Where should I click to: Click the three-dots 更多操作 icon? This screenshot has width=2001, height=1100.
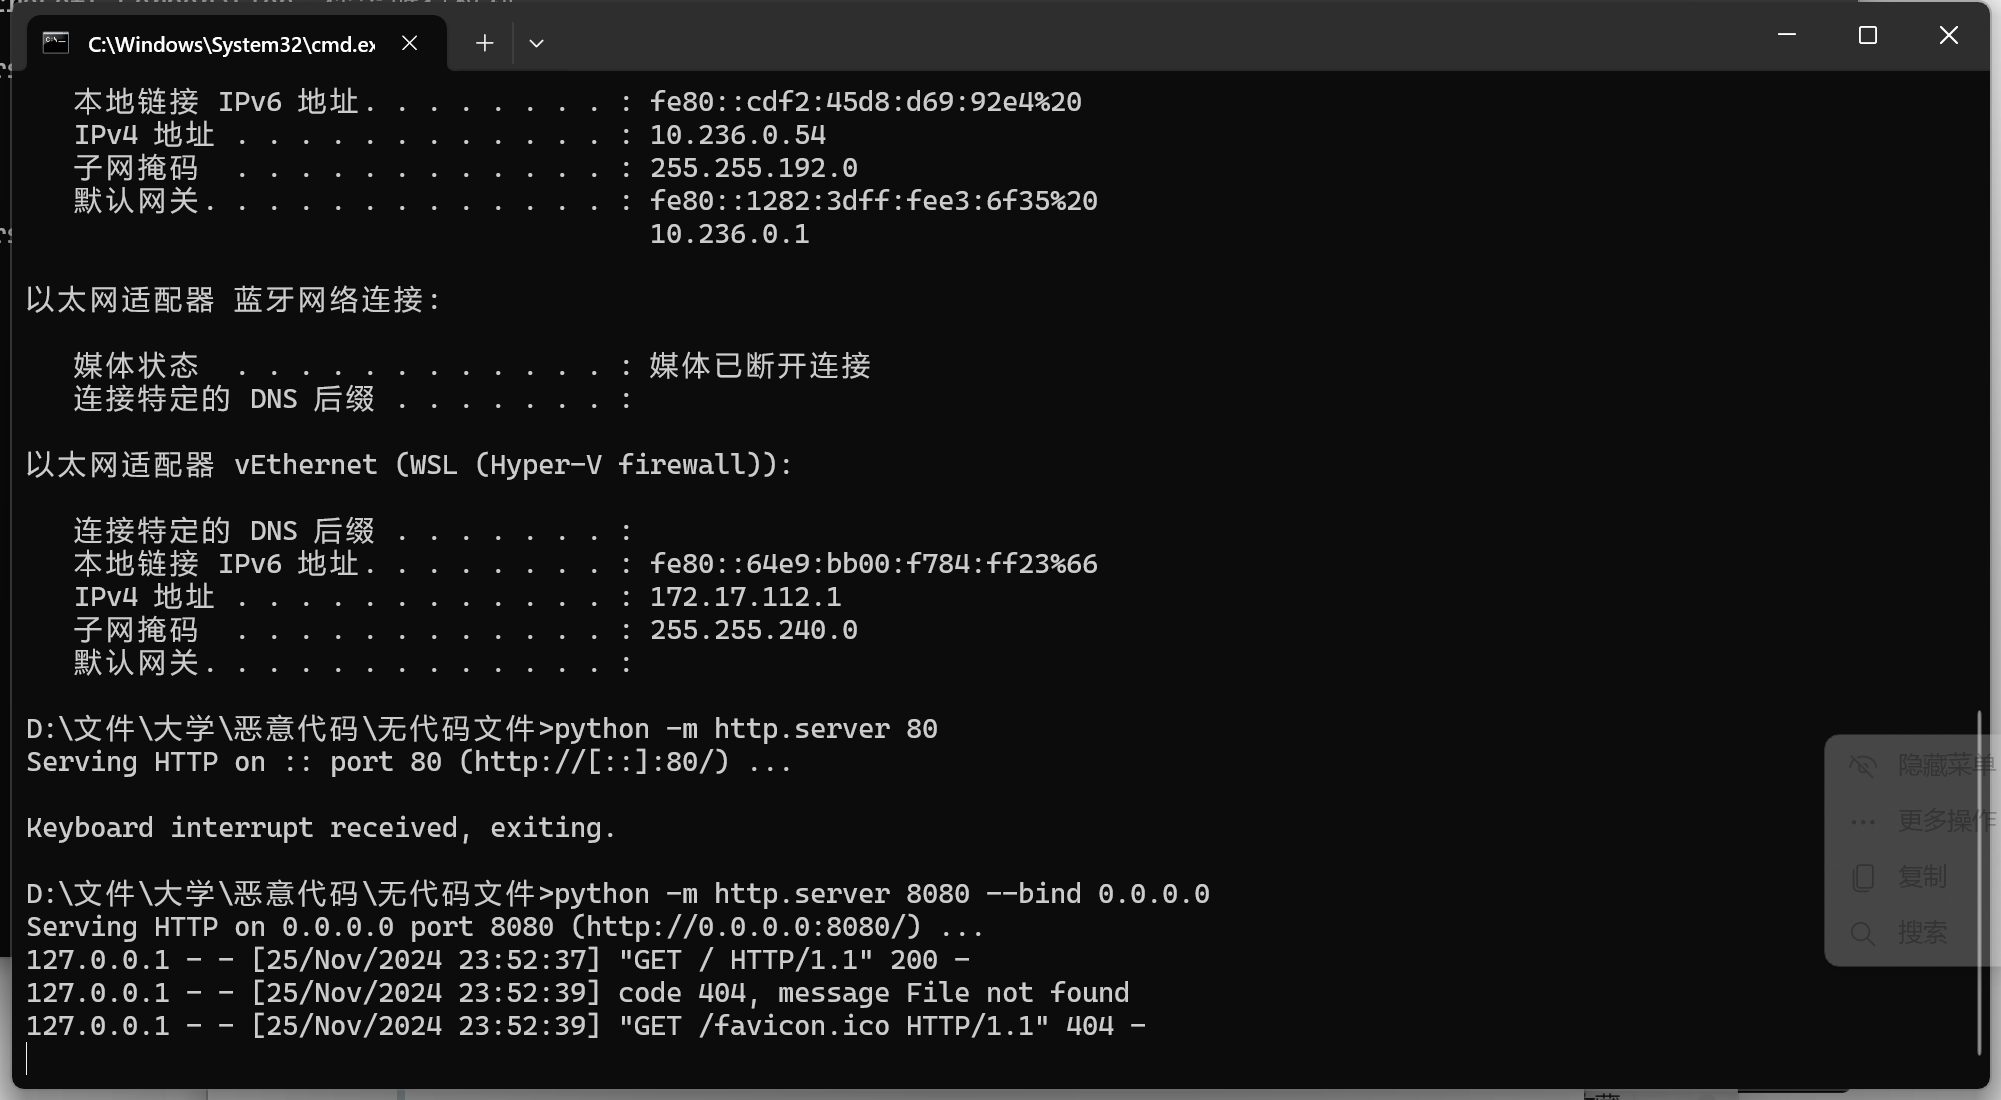click(x=1863, y=822)
